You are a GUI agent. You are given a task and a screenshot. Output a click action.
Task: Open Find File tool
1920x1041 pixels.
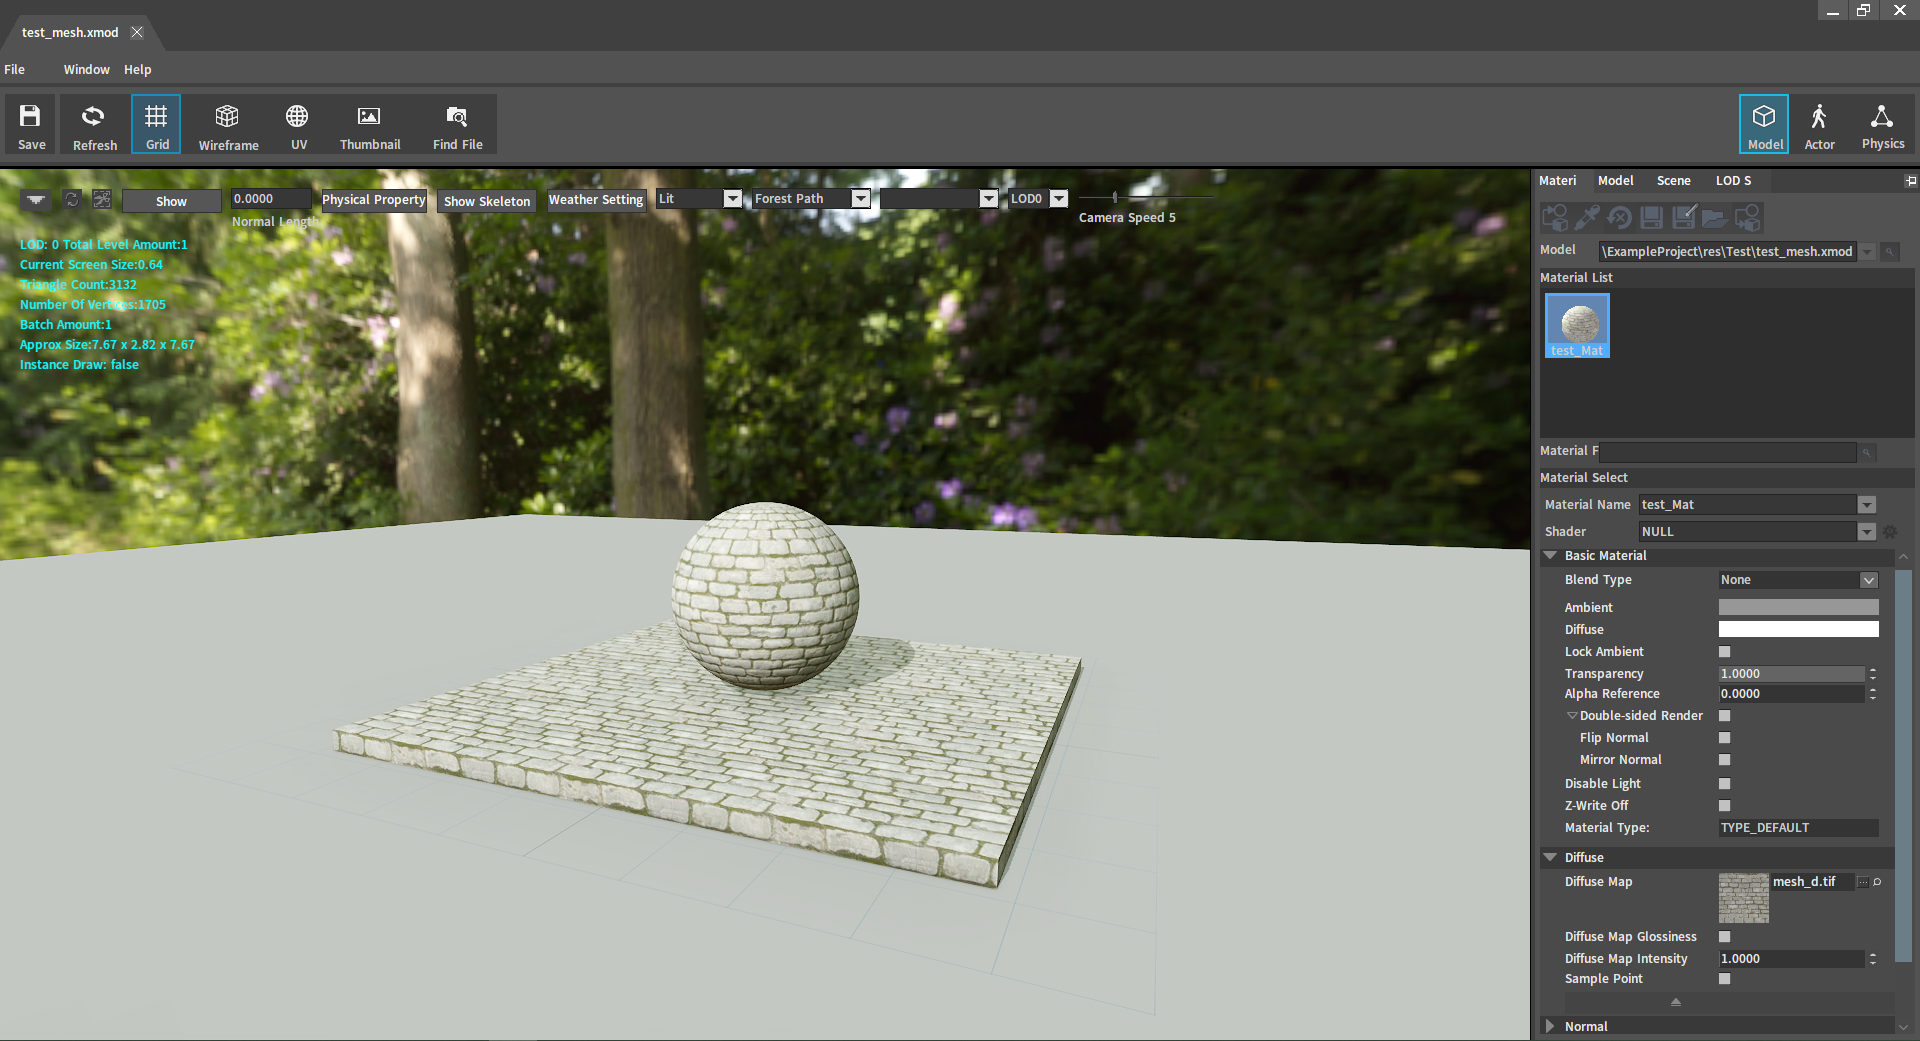pyautogui.click(x=457, y=125)
